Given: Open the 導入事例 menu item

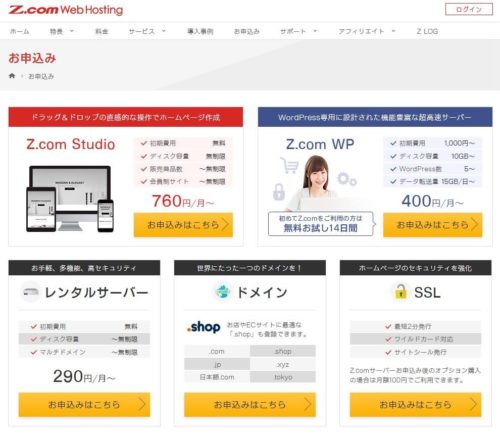Looking at the screenshot, I should [200, 31].
